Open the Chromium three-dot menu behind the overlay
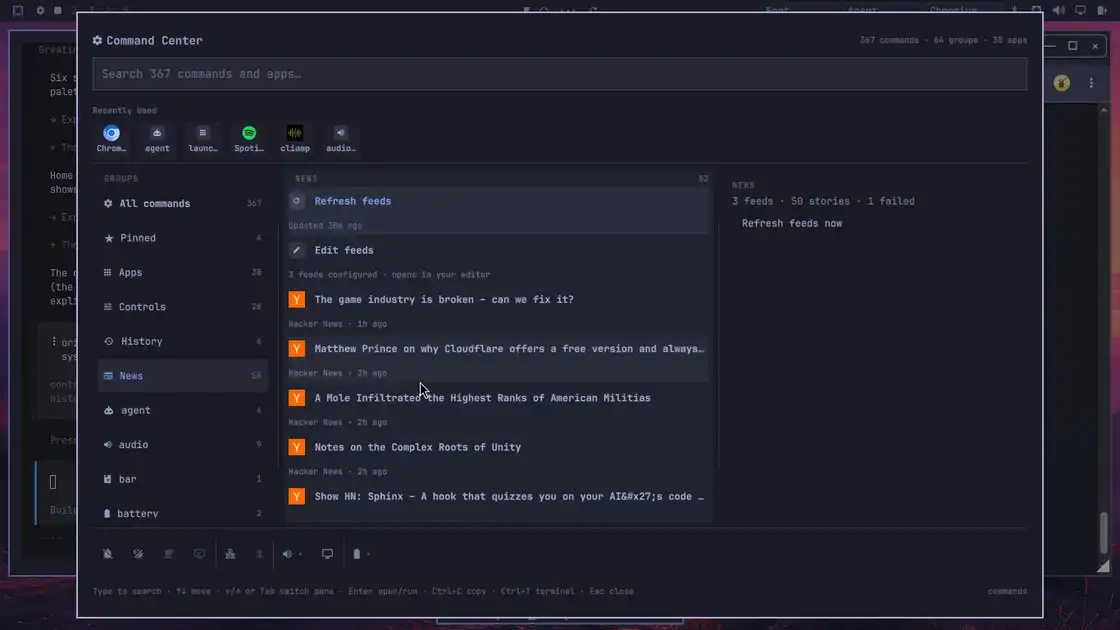Screen dimensions: 1120x630 [1091, 83]
